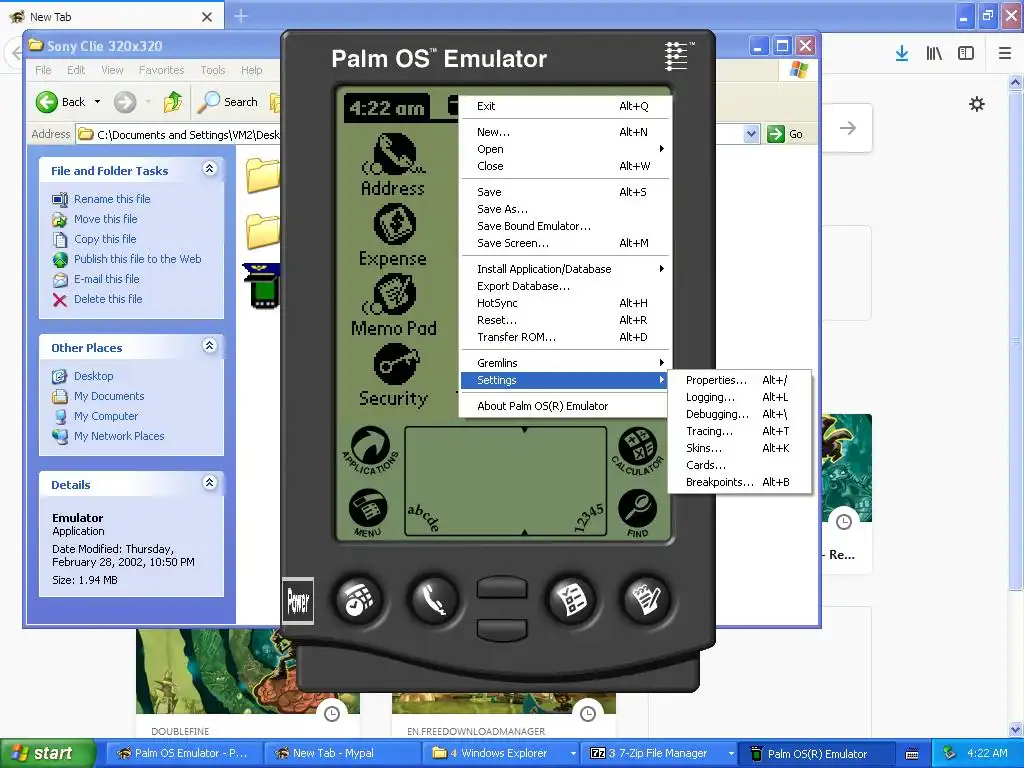Open the Security app icon
The image size is (1024, 768).
[x=393, y=376]
